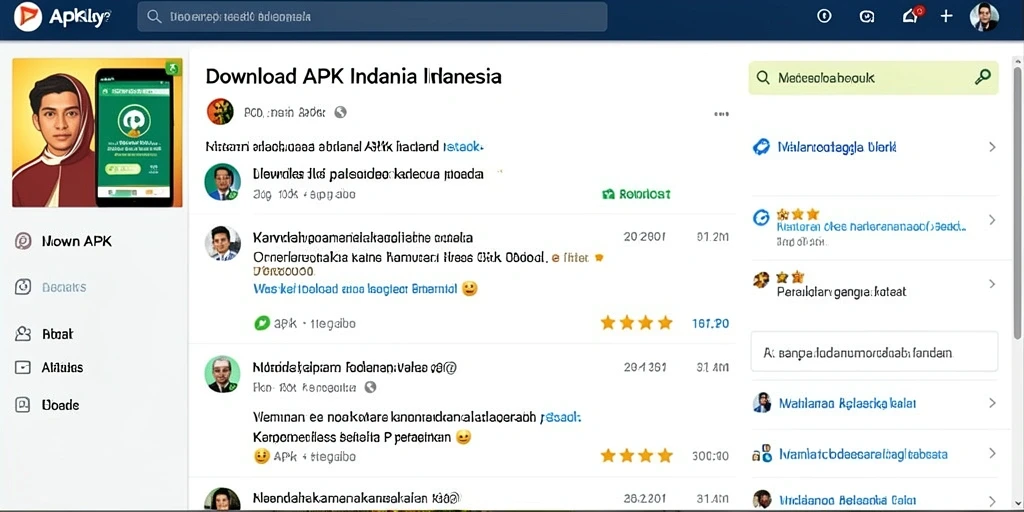Image resolution: width=1024 pixels, height=512 pixels.
Task: Click the 'Download APK Indania Irlanesia' heading
Action: click(353, 76)
